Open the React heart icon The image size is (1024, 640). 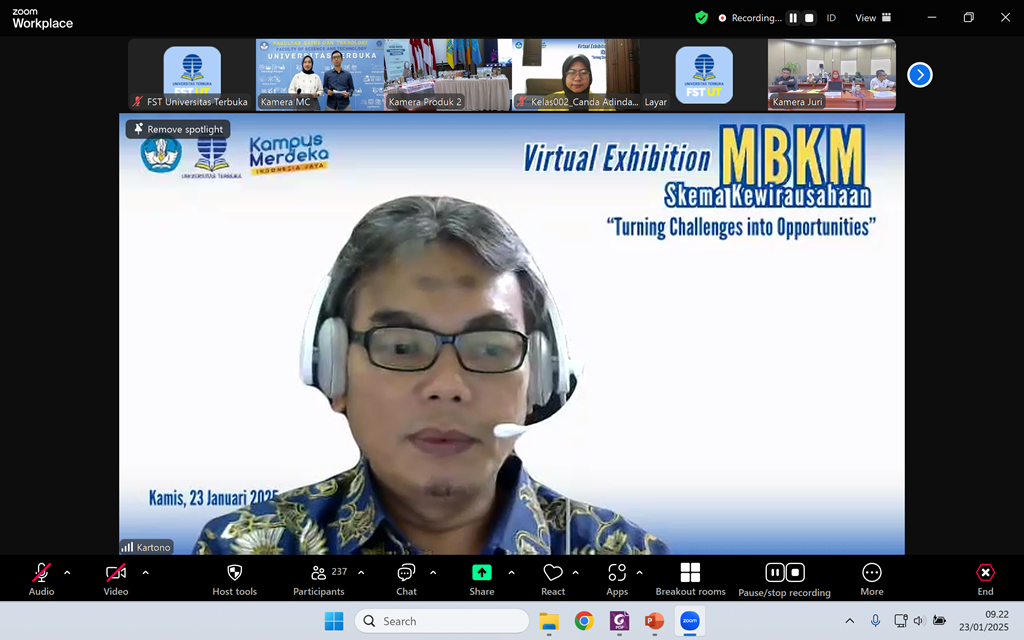(553, 573)
